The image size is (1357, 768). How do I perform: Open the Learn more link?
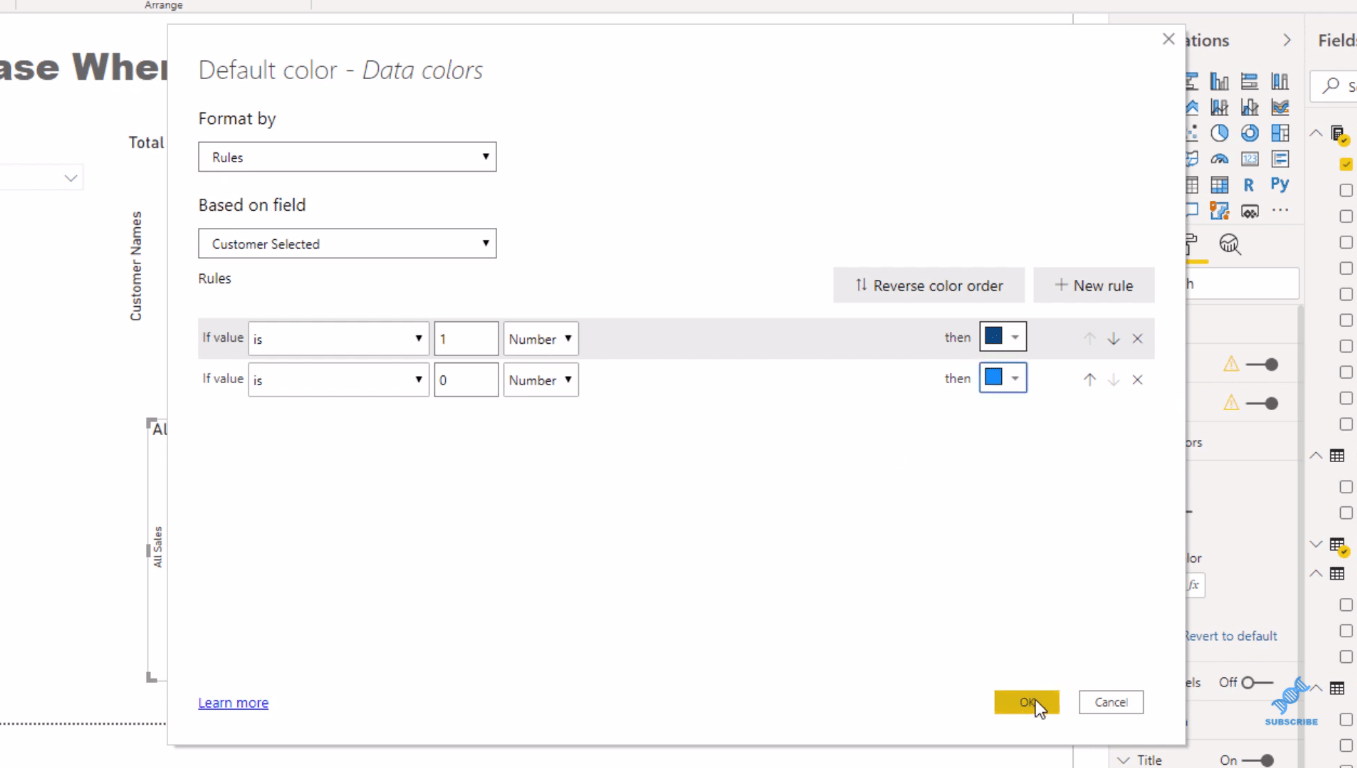[233, 703]
